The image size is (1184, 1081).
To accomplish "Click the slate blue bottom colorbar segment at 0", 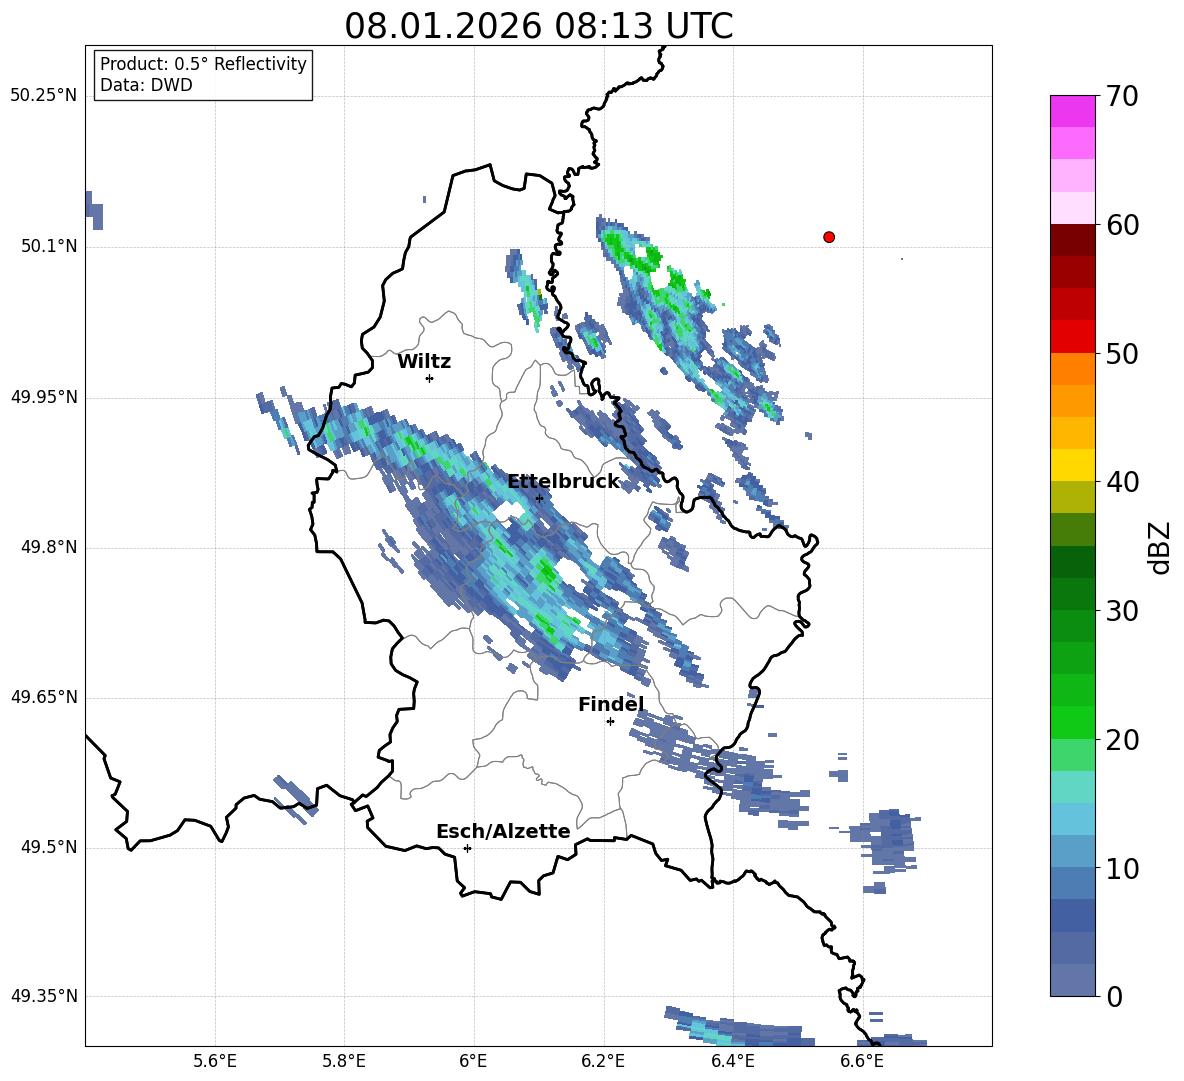I will (x=1072, y=980).
